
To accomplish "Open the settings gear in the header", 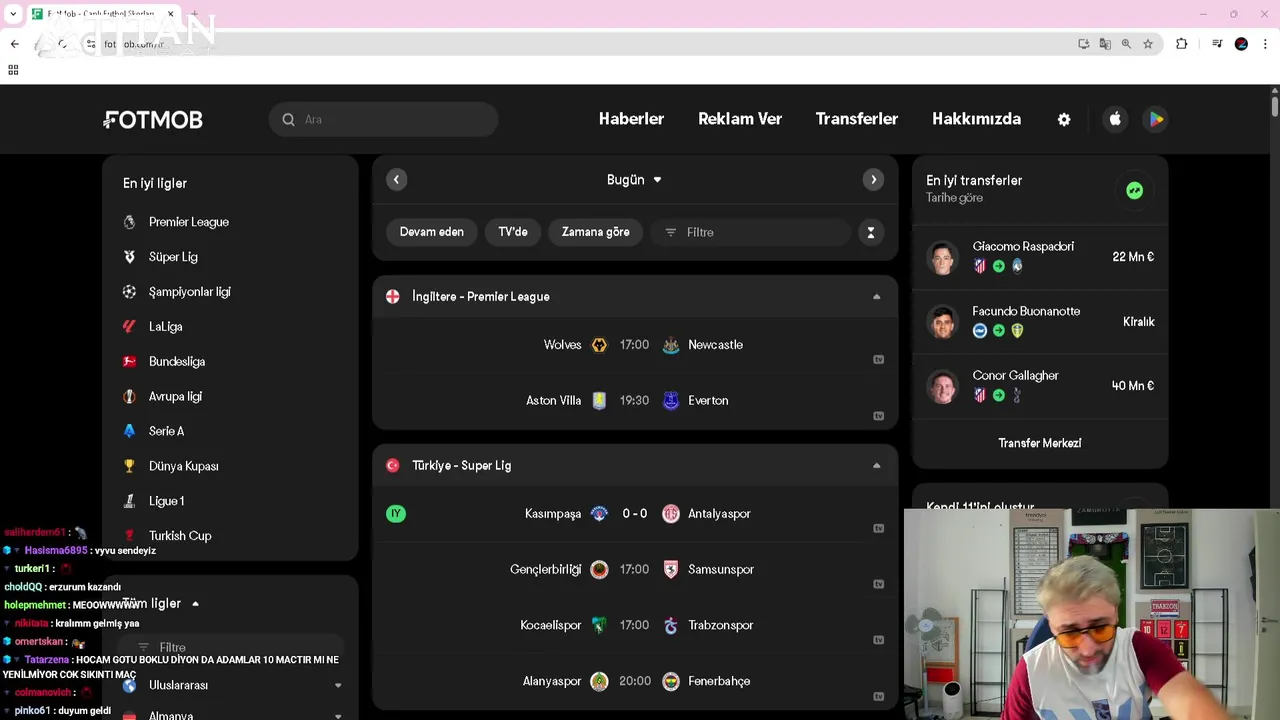I will [x=1064, y=119].
